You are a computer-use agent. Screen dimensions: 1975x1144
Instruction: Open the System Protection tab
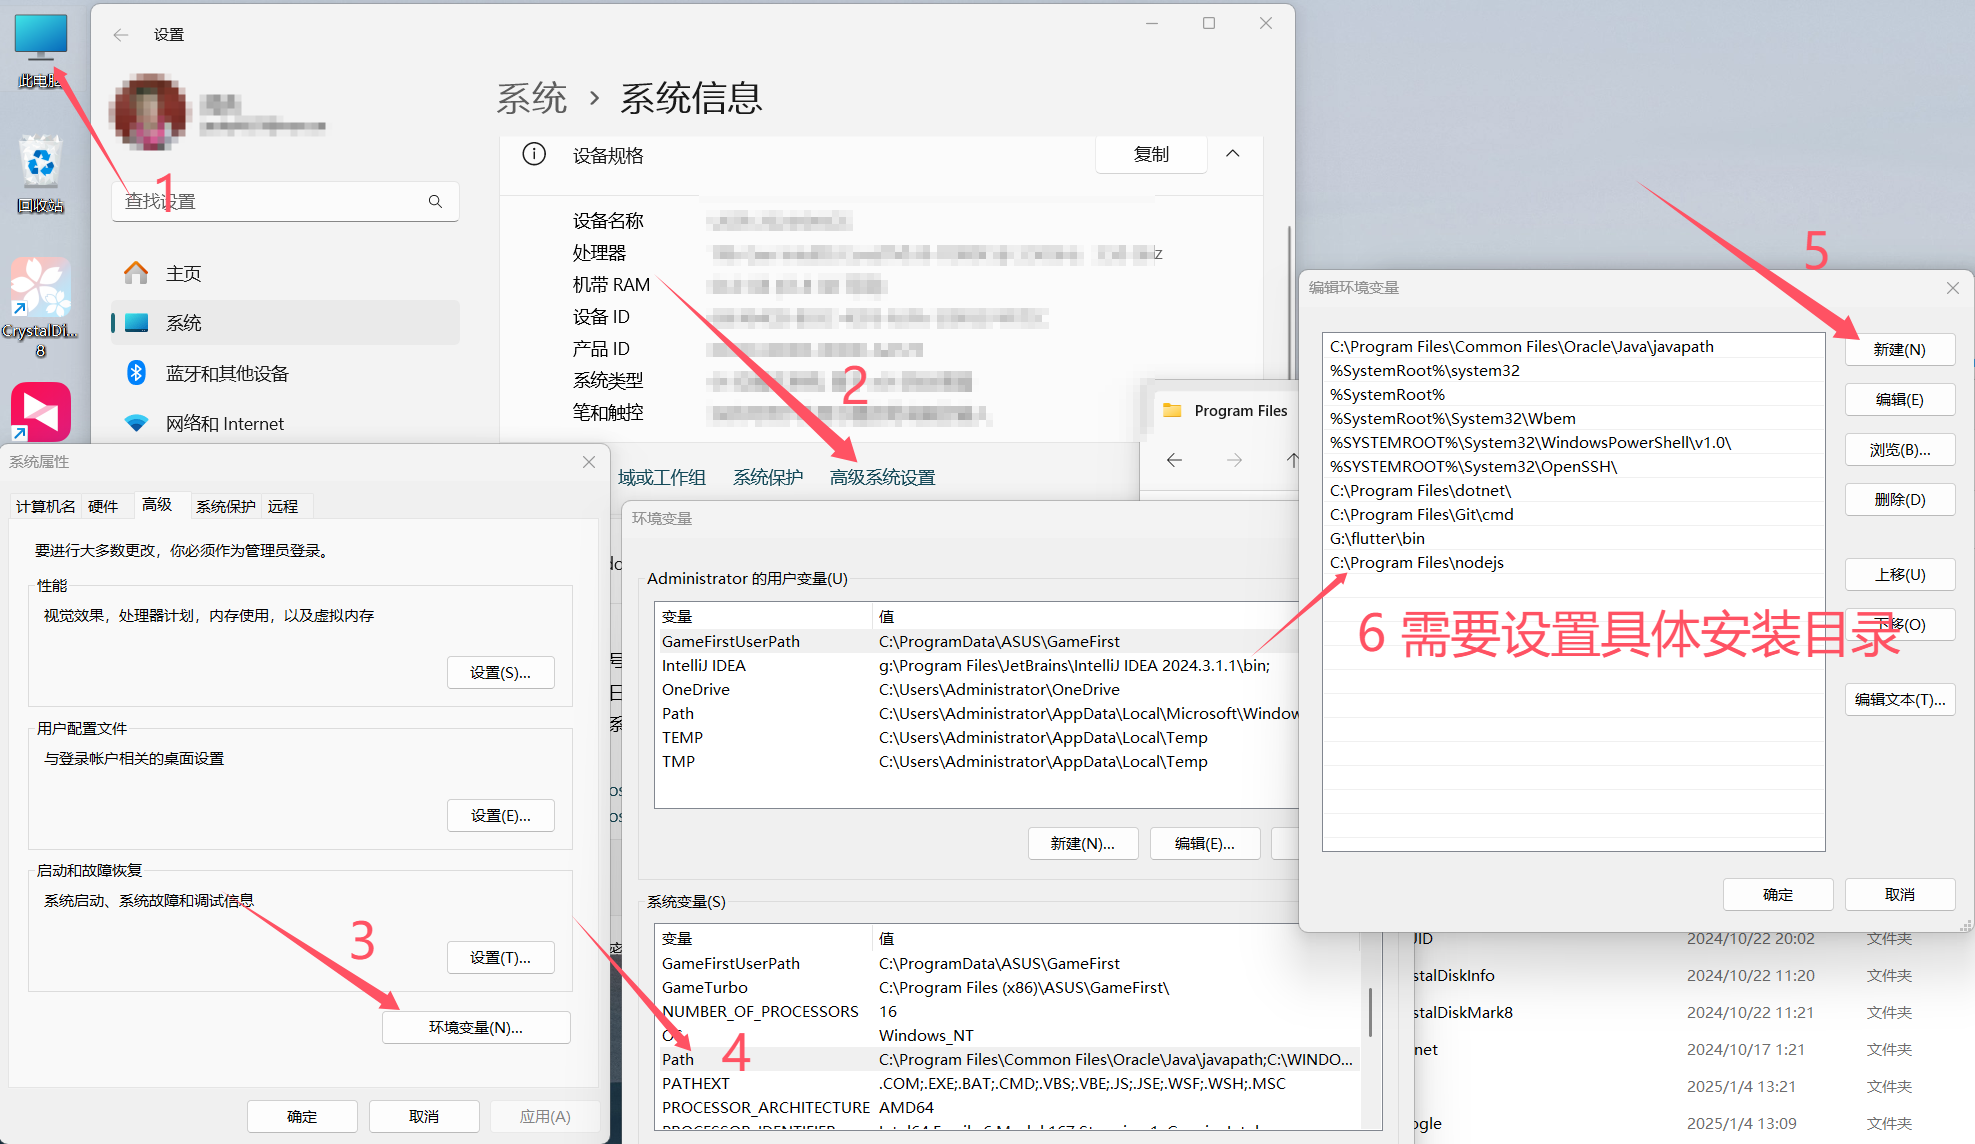point(225,506)
